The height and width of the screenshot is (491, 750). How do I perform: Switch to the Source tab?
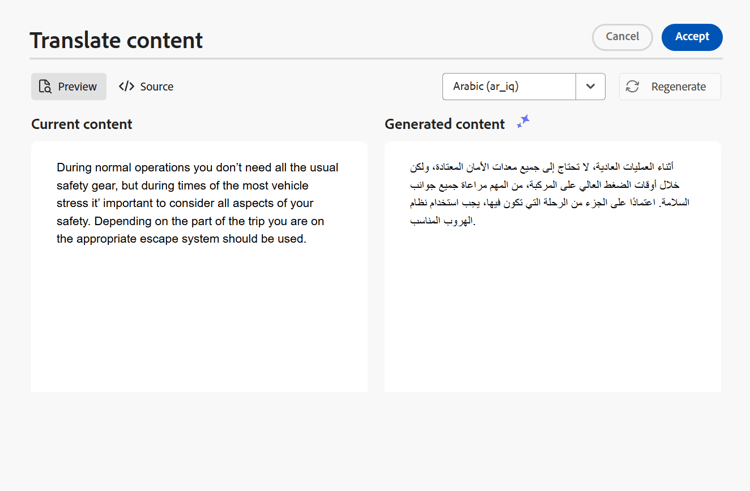[x=146, y=87]
